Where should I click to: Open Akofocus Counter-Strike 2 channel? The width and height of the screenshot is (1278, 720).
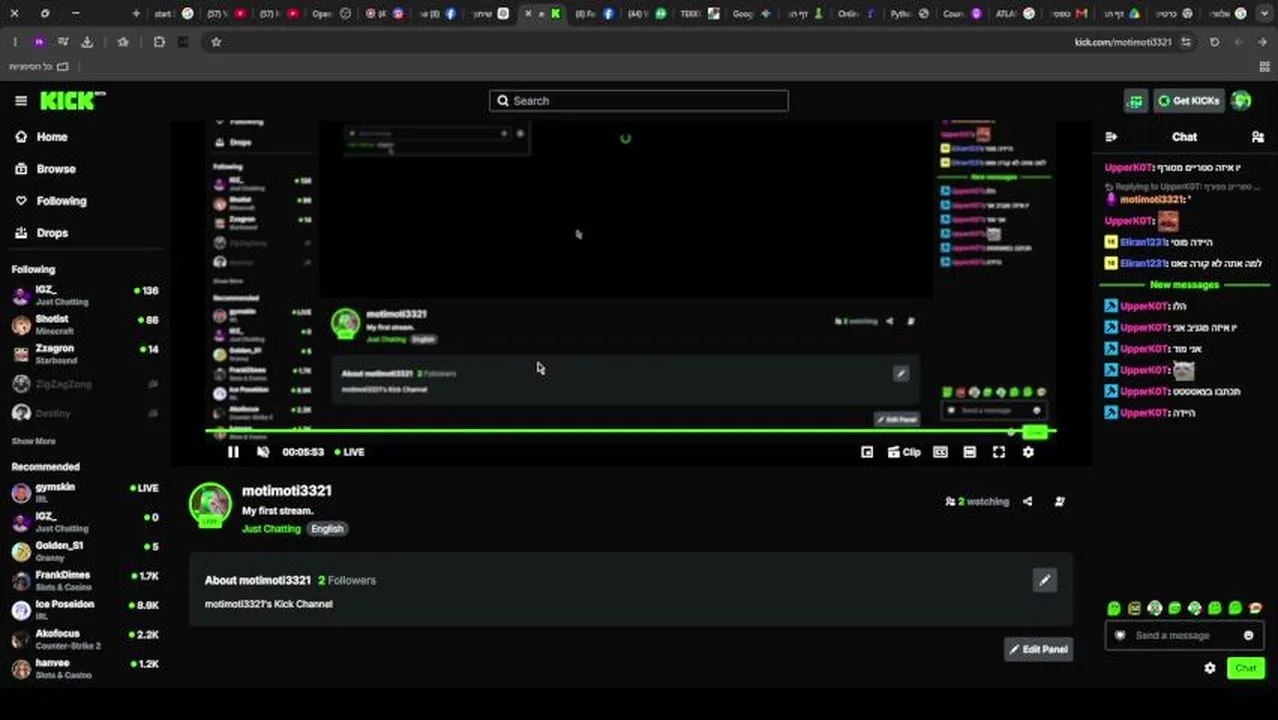(84, 639)
